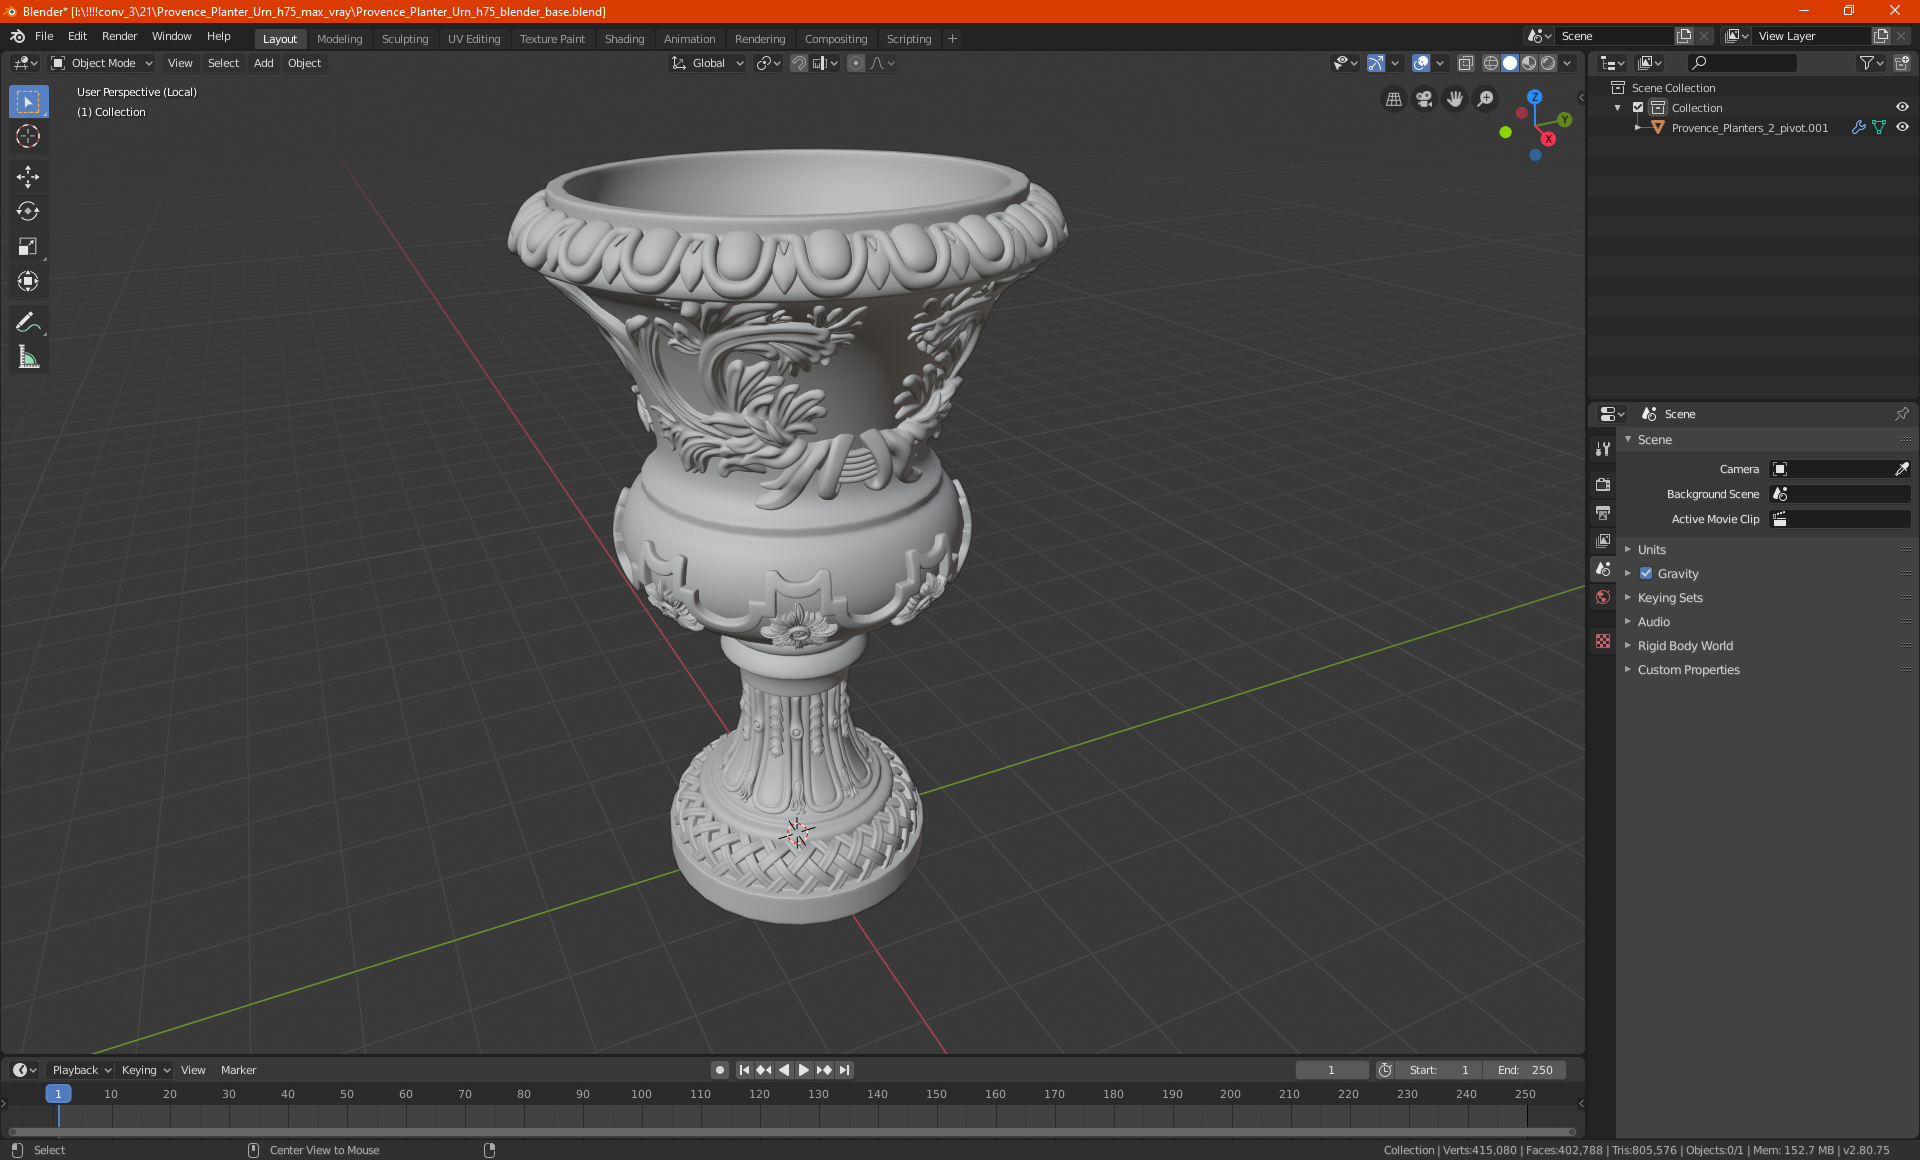Toggle proportional editing button
The image size is (1920, 1160).
coord(856,63)
